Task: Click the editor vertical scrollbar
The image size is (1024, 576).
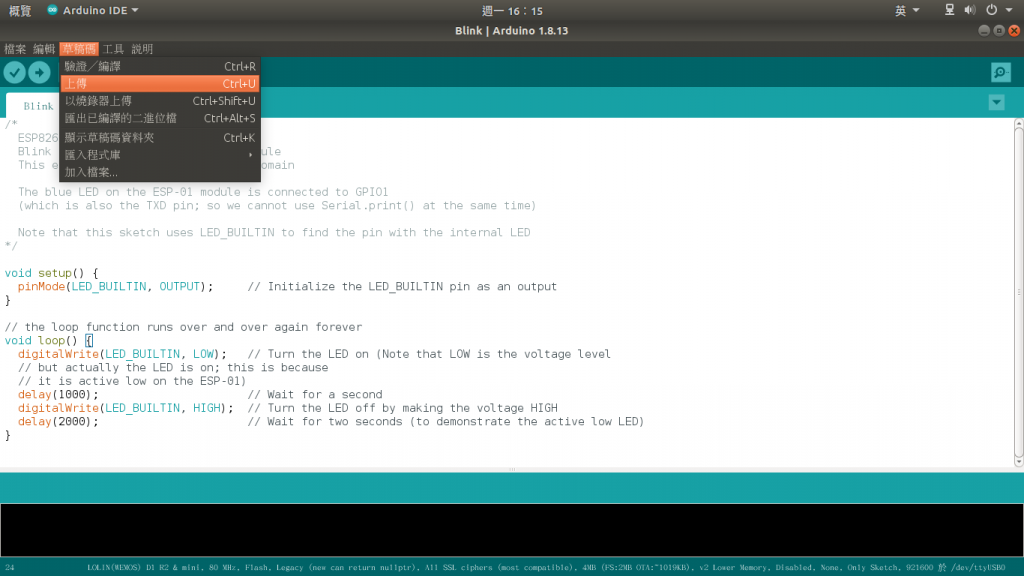Action: [1018, 293]
